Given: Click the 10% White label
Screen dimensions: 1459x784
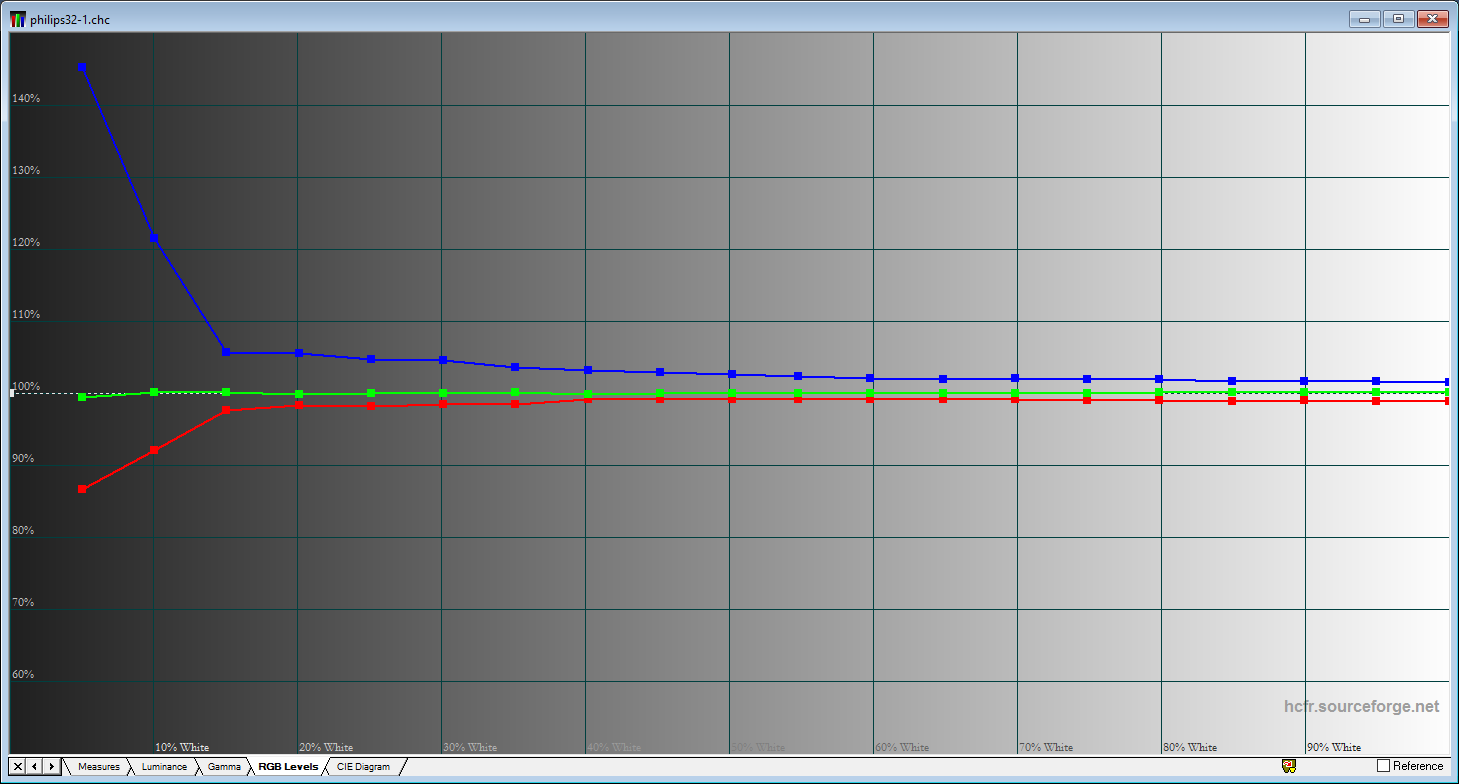Looking at the screenshot, I should pos(182,747).
